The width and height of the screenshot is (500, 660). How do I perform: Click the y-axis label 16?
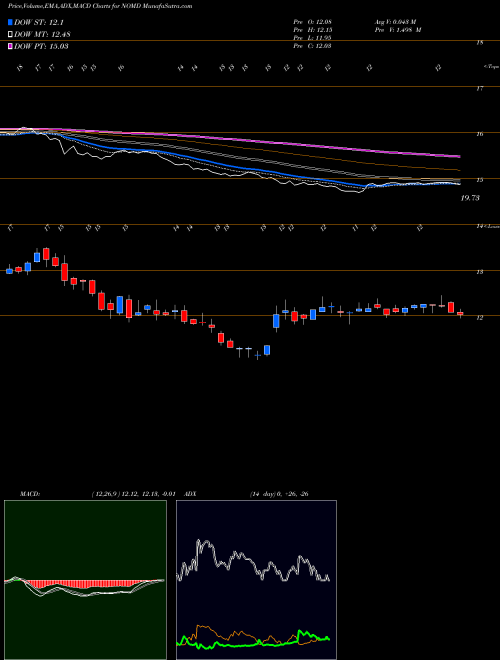pyautogui.click(x=480, y=134)
